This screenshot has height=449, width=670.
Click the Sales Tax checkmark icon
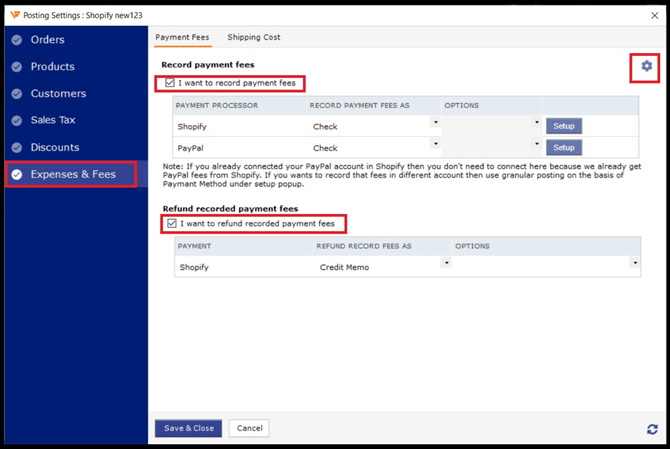[17, 120]
